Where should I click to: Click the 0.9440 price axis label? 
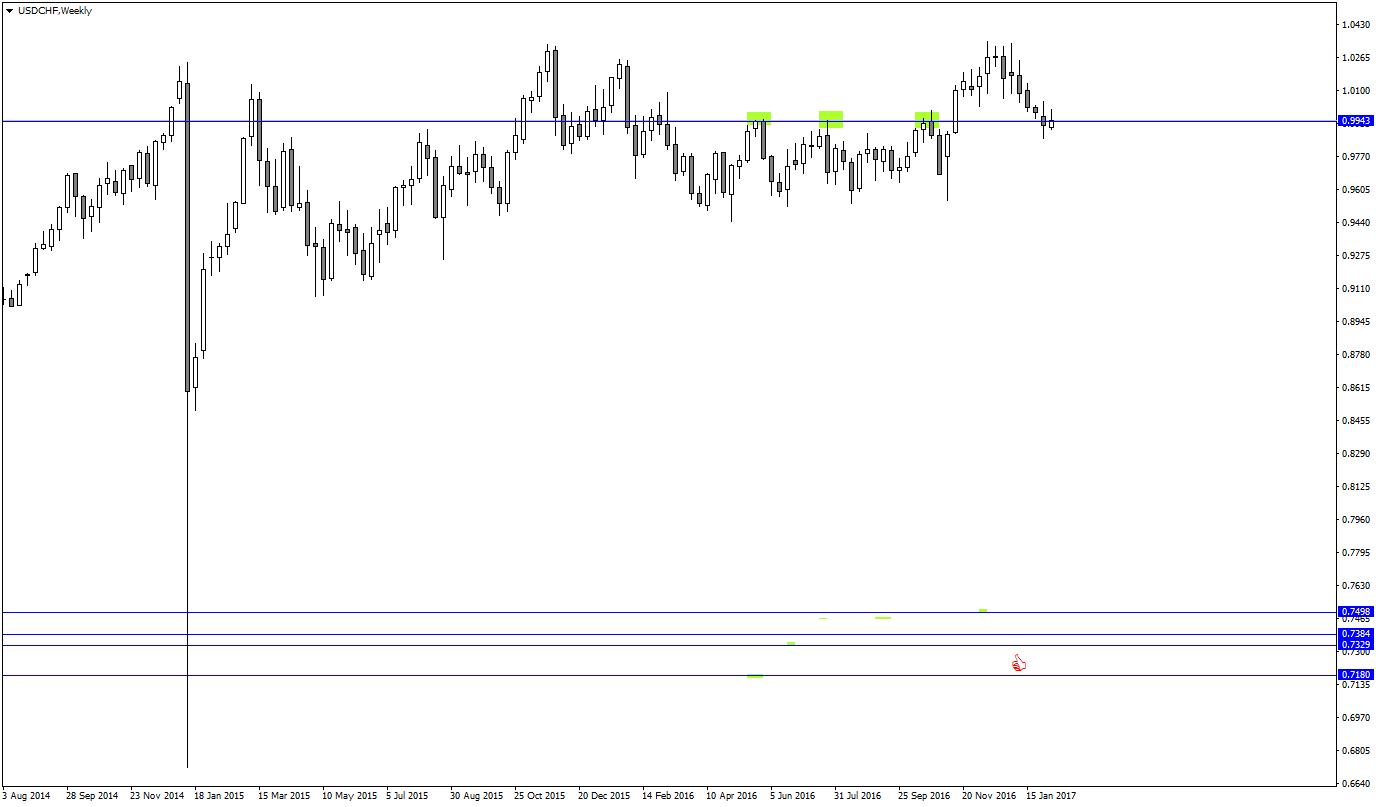pyautogui.click(x=1357, y=222)
